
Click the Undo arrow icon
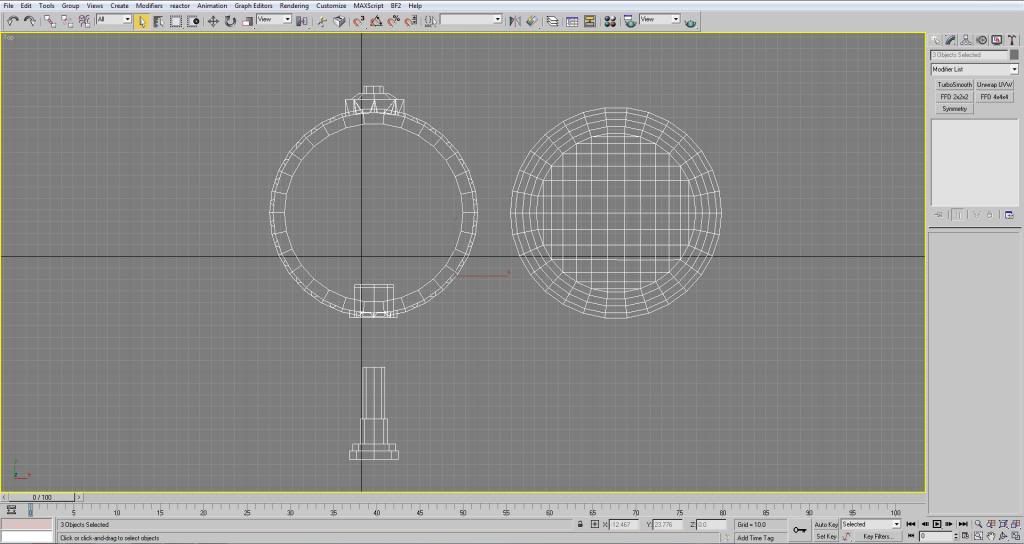[12, 21]
